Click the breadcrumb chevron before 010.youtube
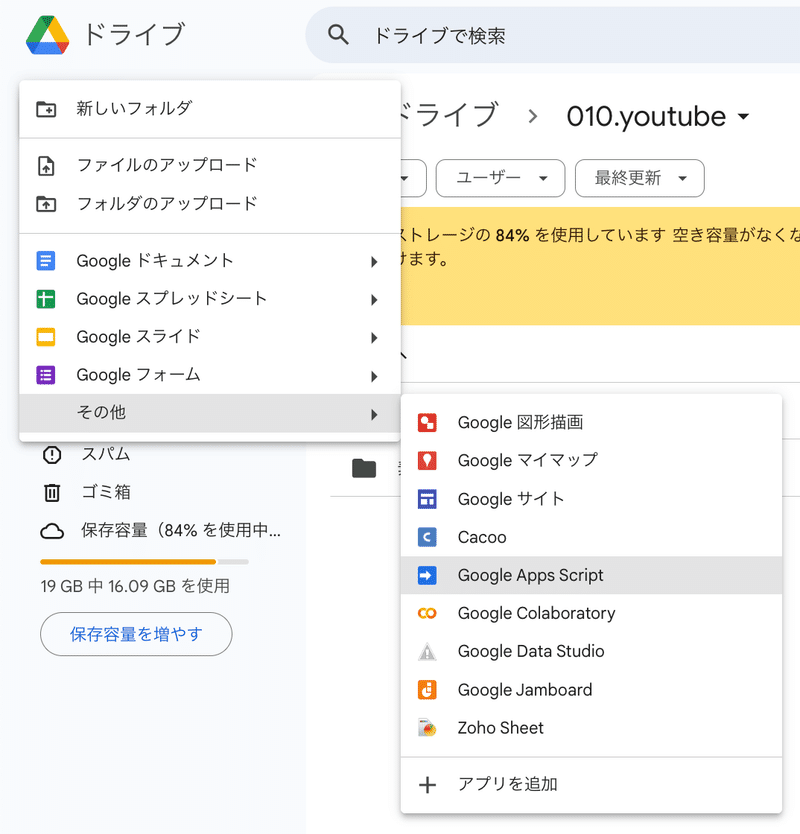The height and width of the screenshot is (834, 800). point(532,116)
